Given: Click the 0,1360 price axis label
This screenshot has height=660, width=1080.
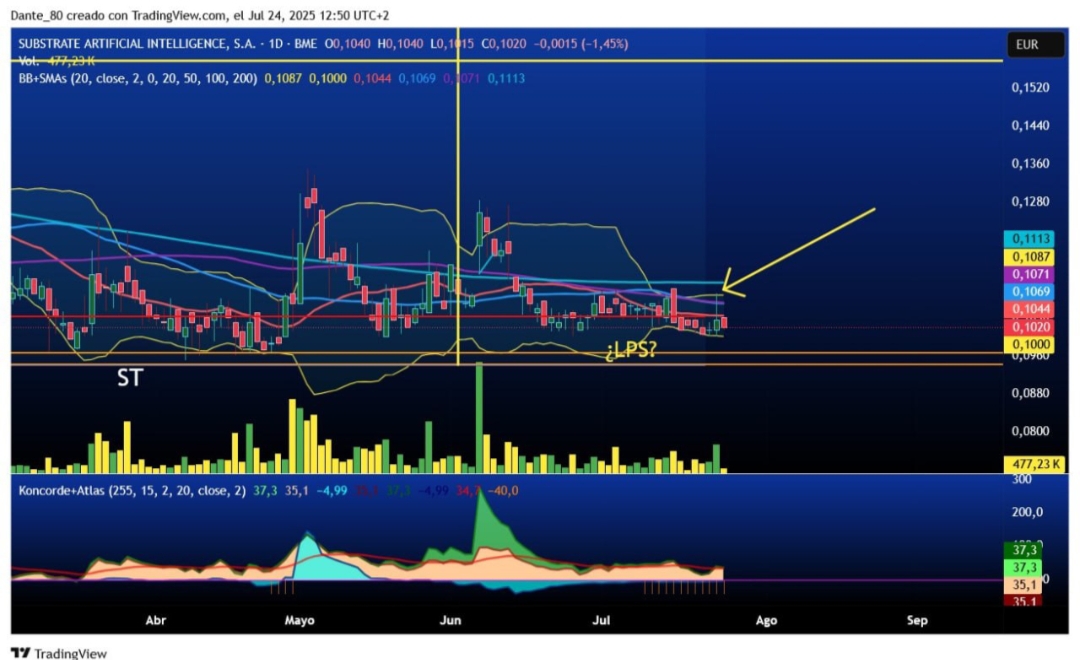Looking at the screenshot, I should click(x=1030, y=163).
